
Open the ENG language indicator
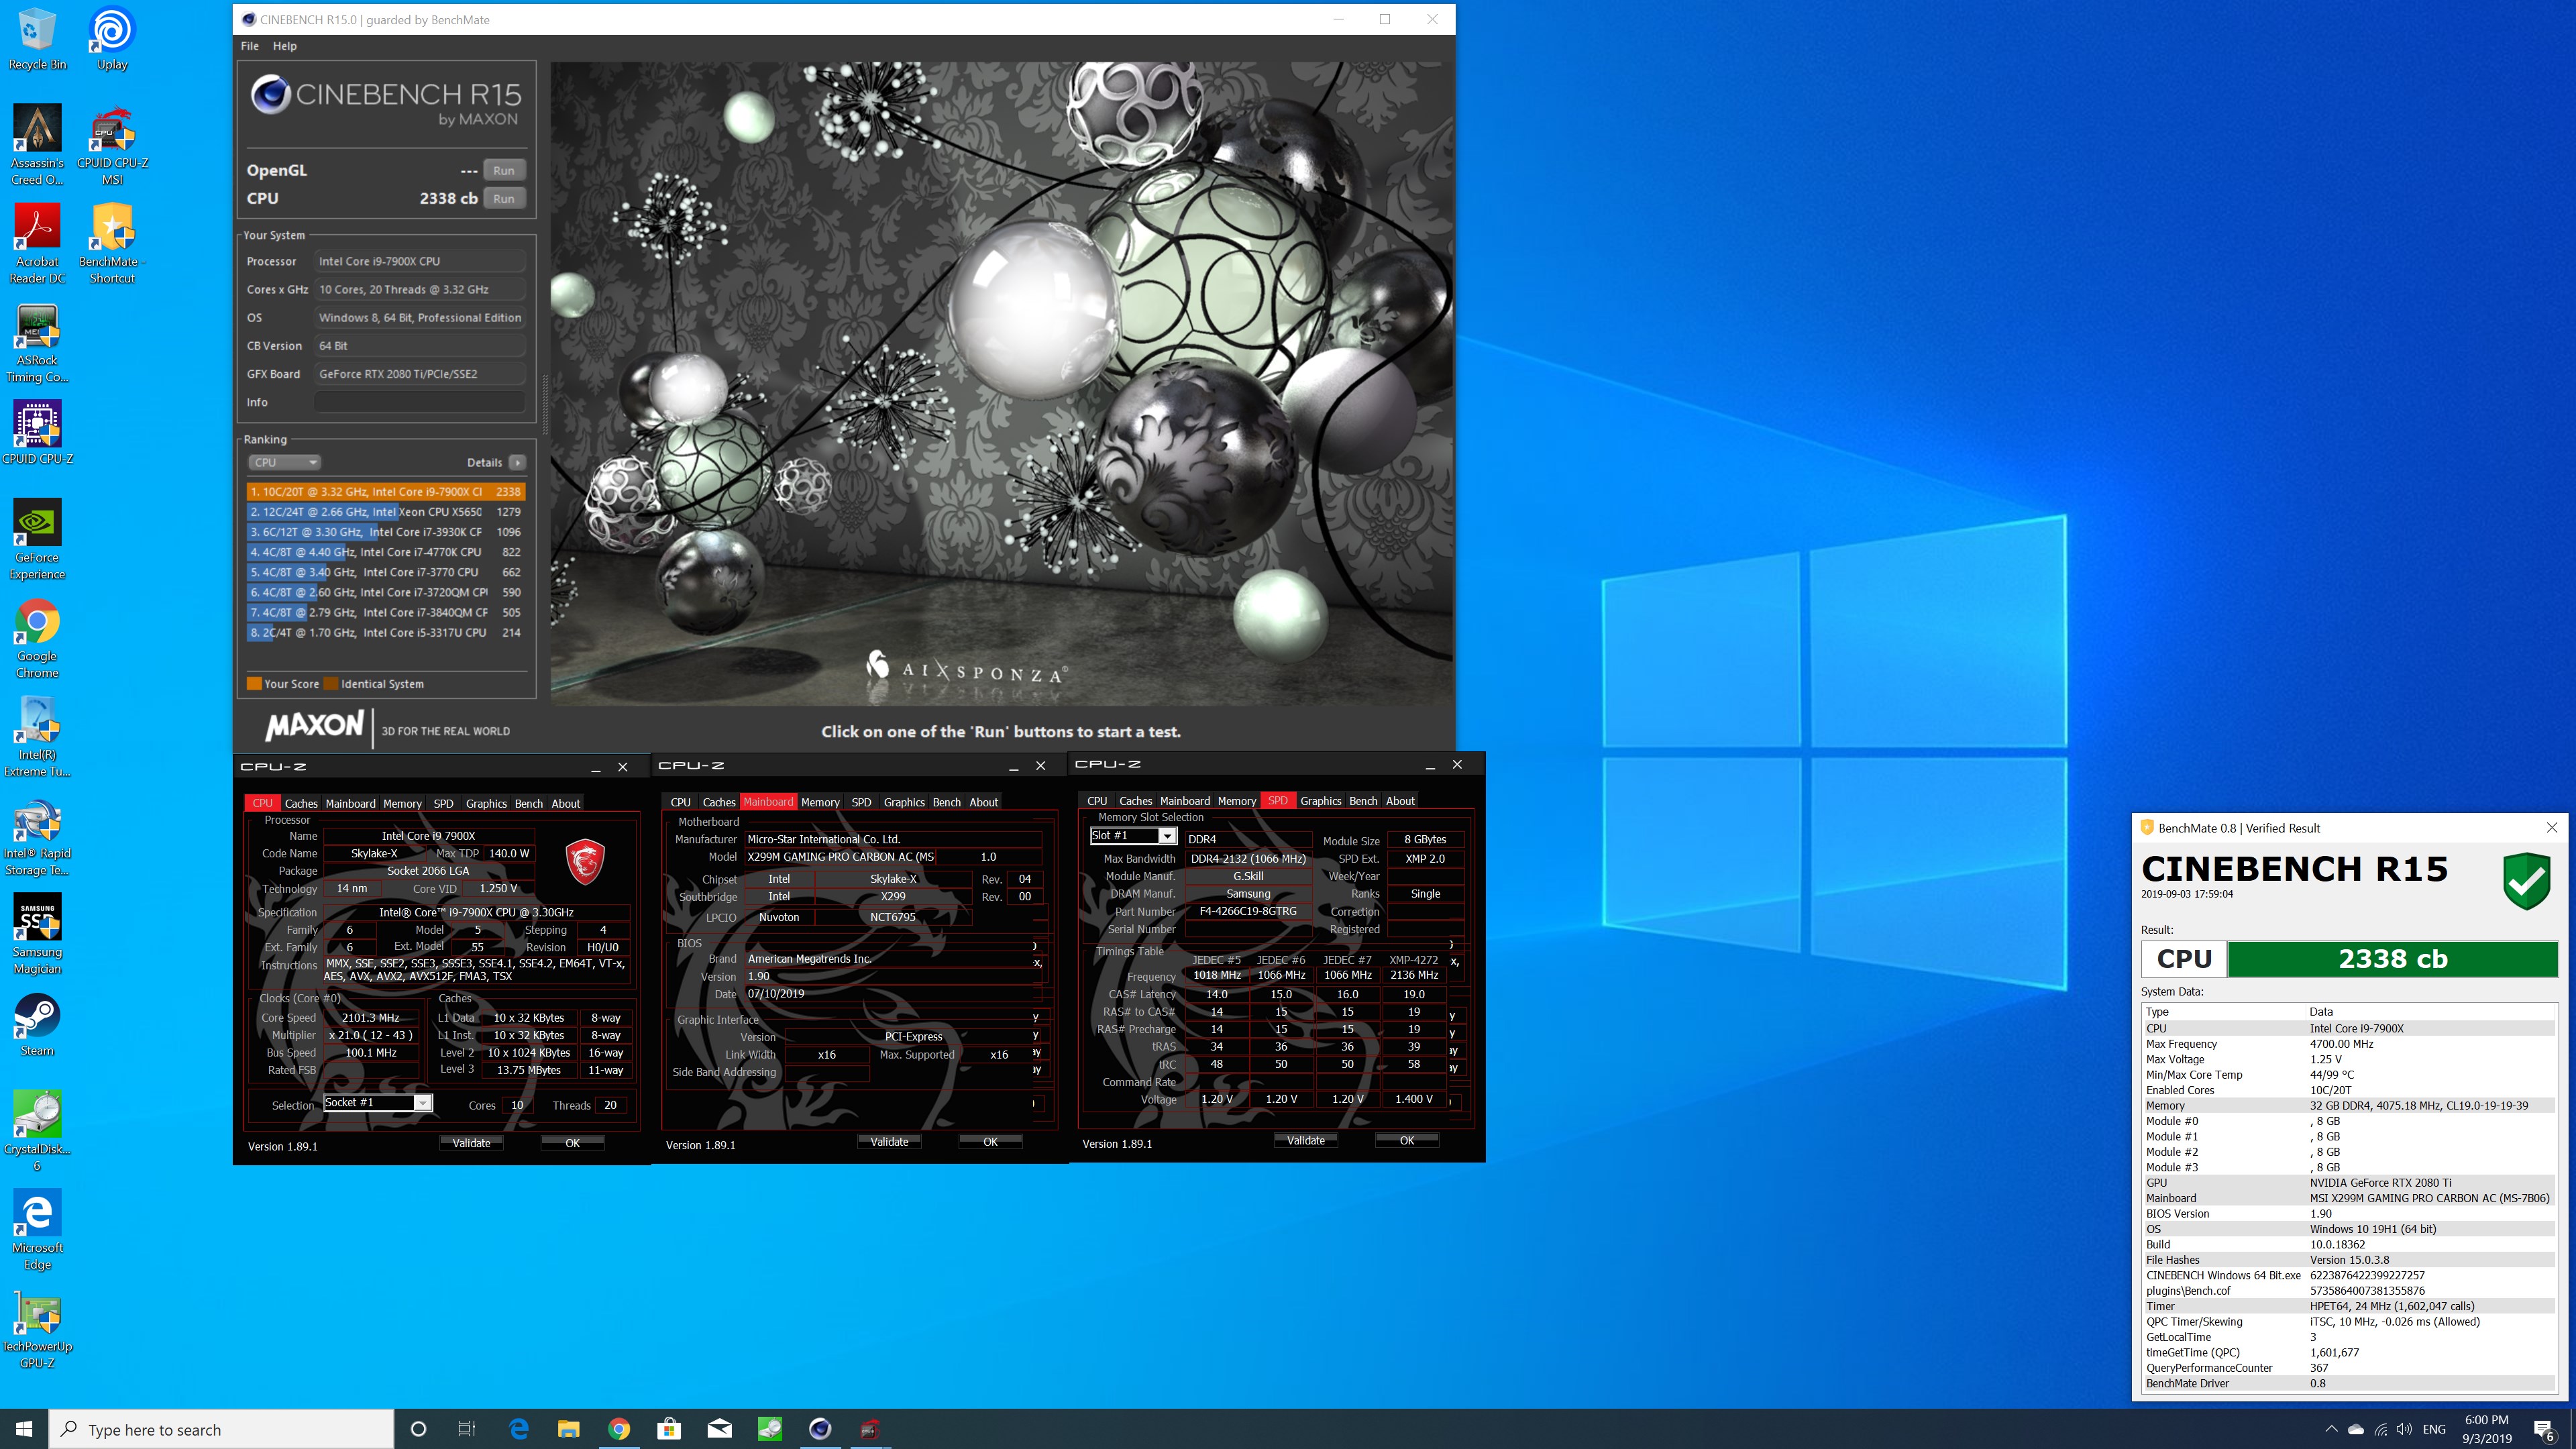2434,1429
